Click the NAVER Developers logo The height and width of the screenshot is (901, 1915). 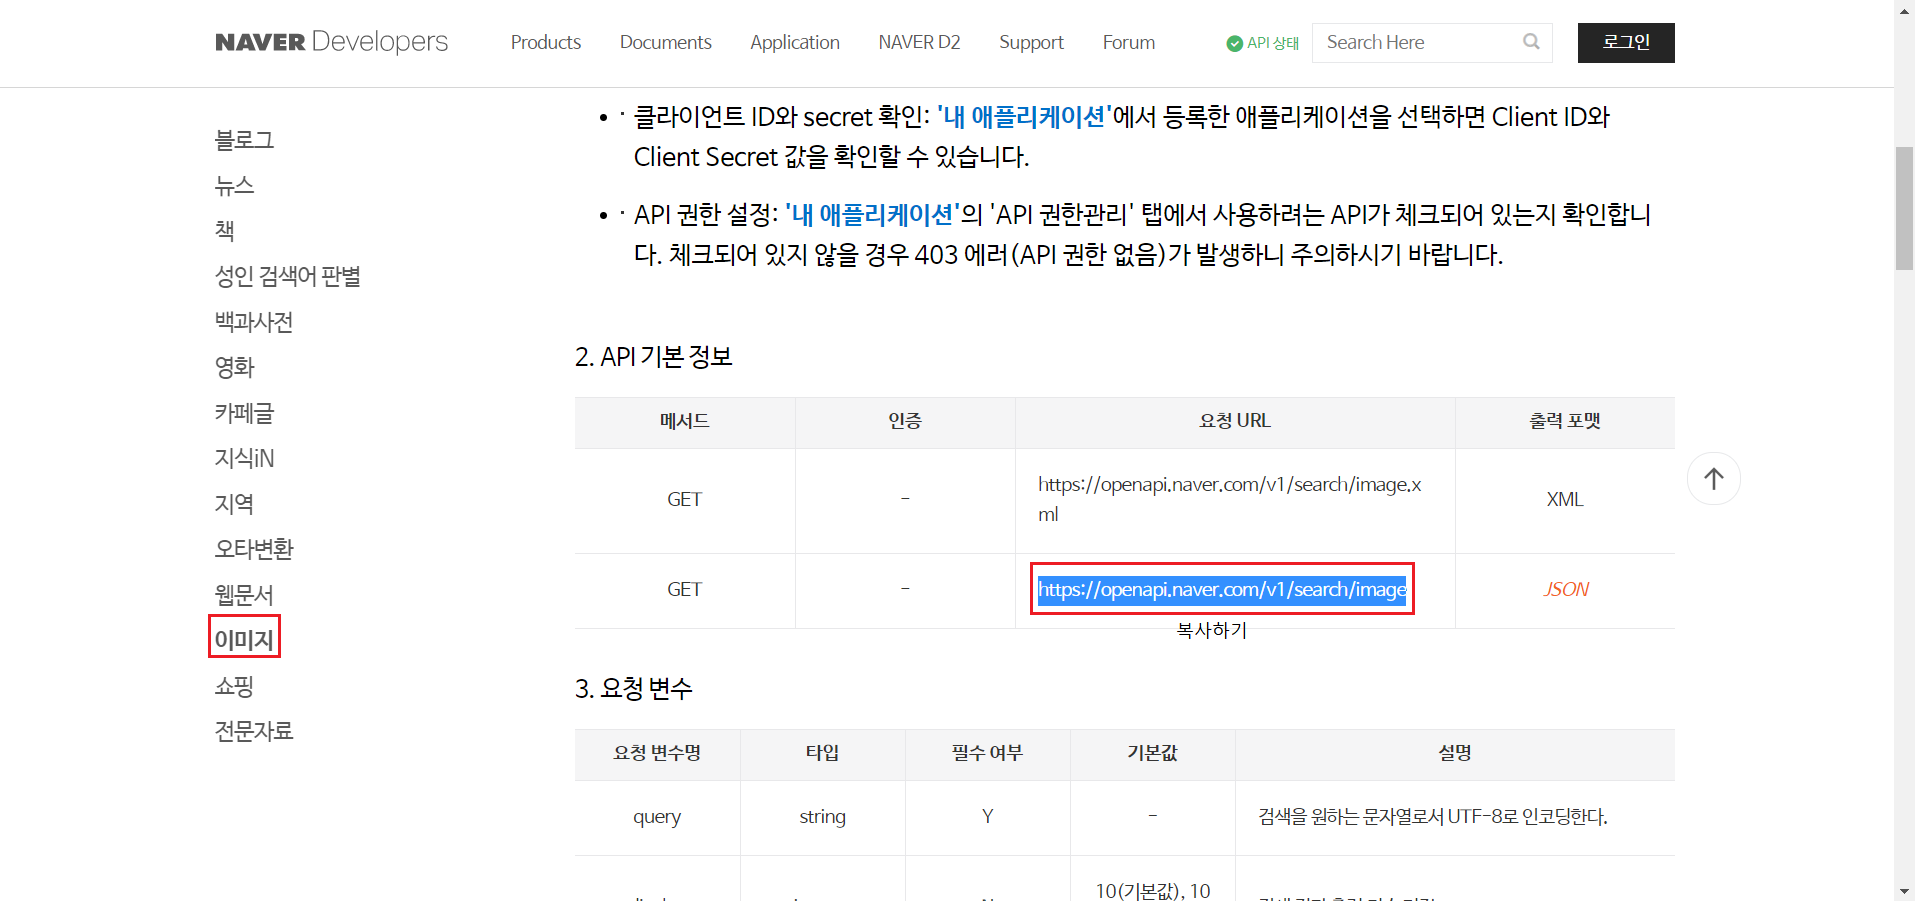click(x=331, y=42)
